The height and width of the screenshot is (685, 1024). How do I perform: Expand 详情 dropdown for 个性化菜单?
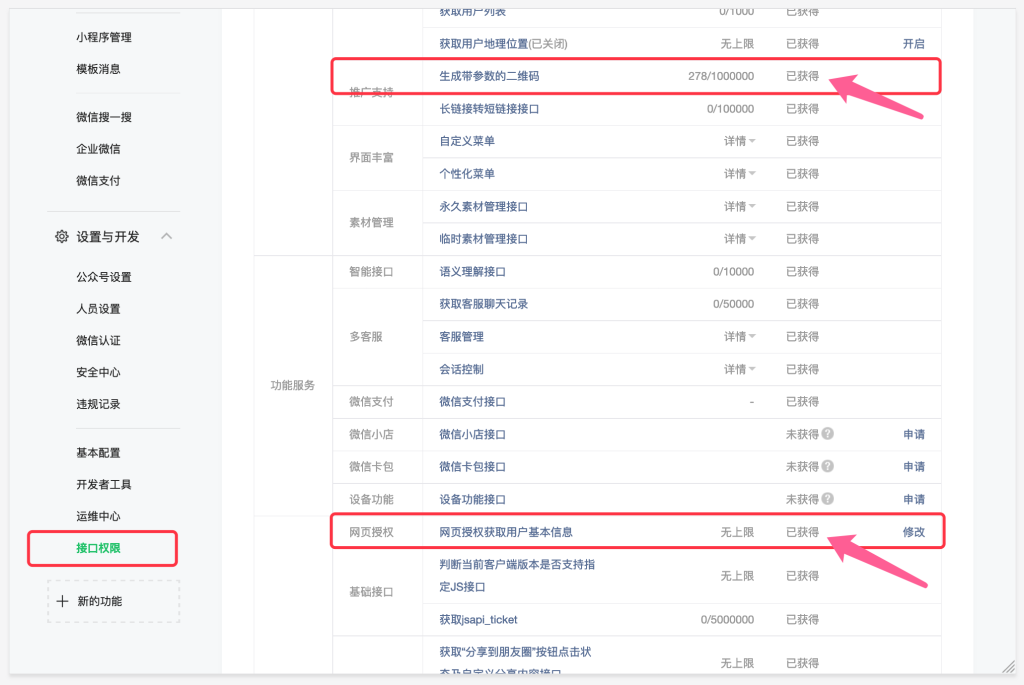(x=739, y=174)
